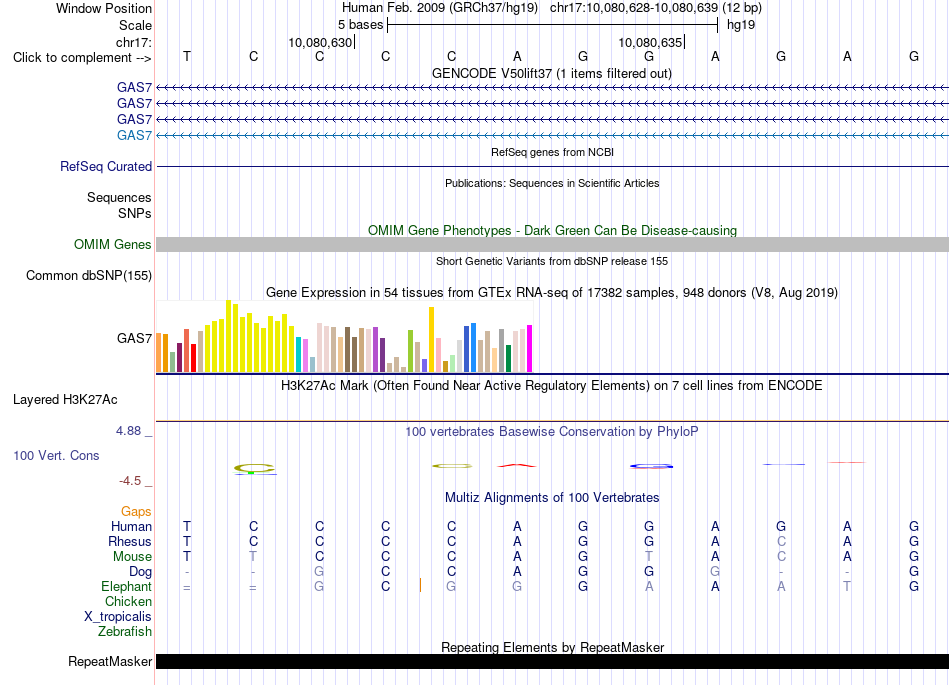
Task: Click the light-blue GAS7 transcript arrow line
Action: click(552, 135)
